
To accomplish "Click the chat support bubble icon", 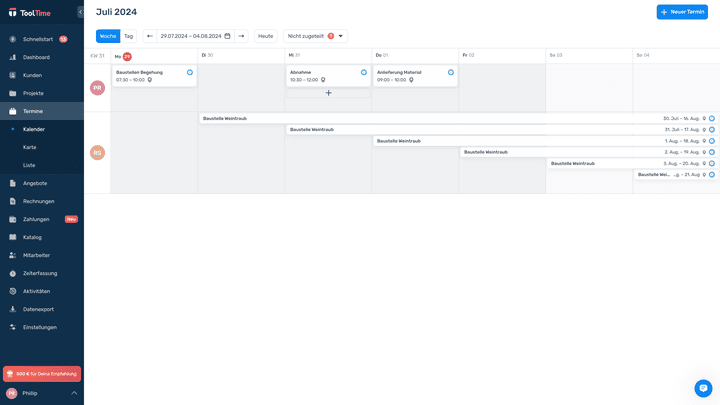I will 703,388.
